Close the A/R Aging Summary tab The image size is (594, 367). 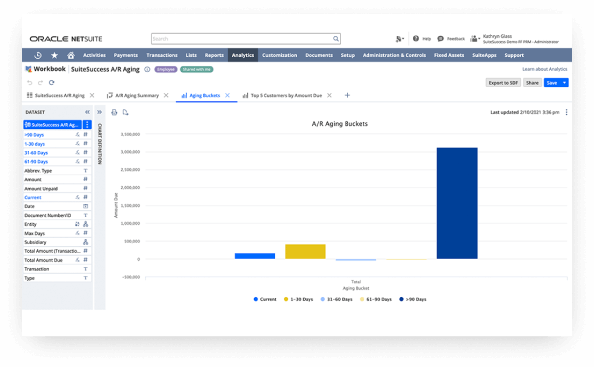coord(166,95)
